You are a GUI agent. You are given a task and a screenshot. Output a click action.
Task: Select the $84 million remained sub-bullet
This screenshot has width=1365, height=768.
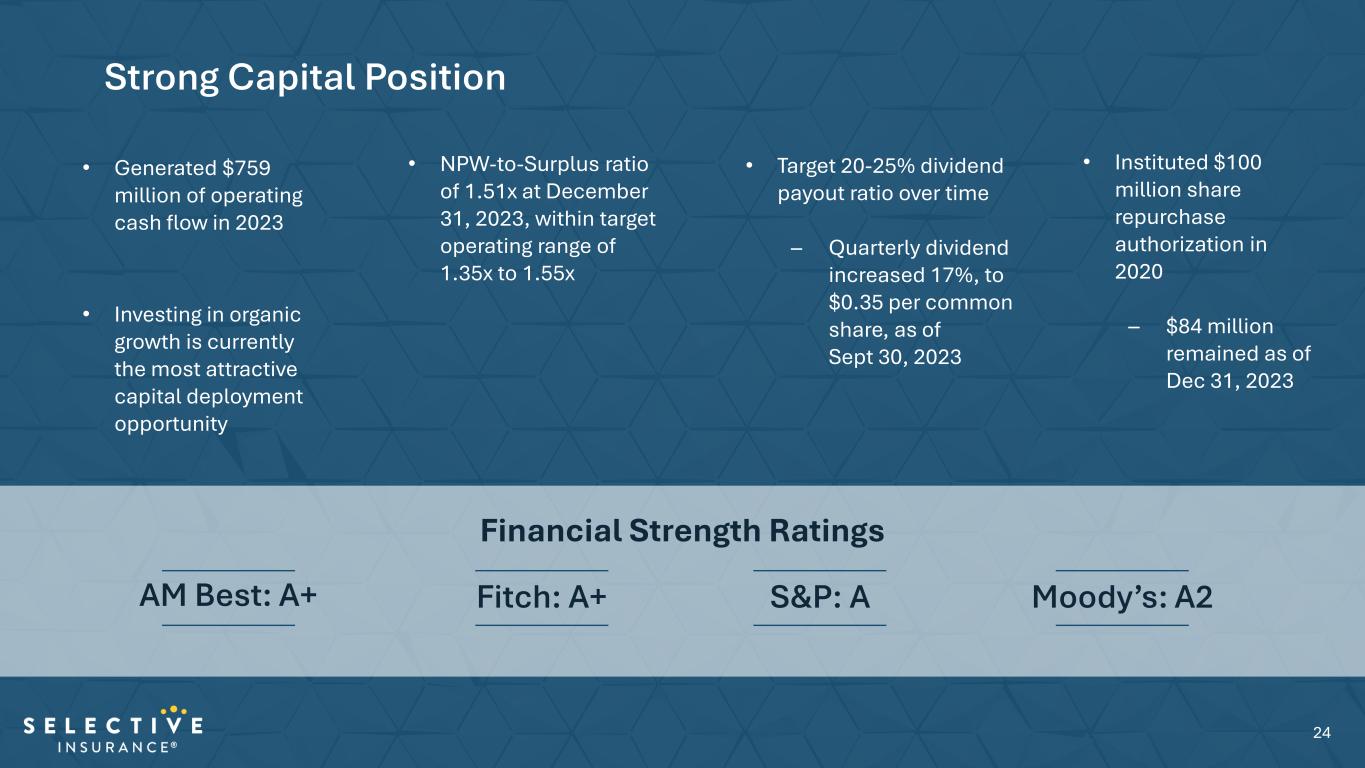pyautogui.click(x=1238, y=353)
